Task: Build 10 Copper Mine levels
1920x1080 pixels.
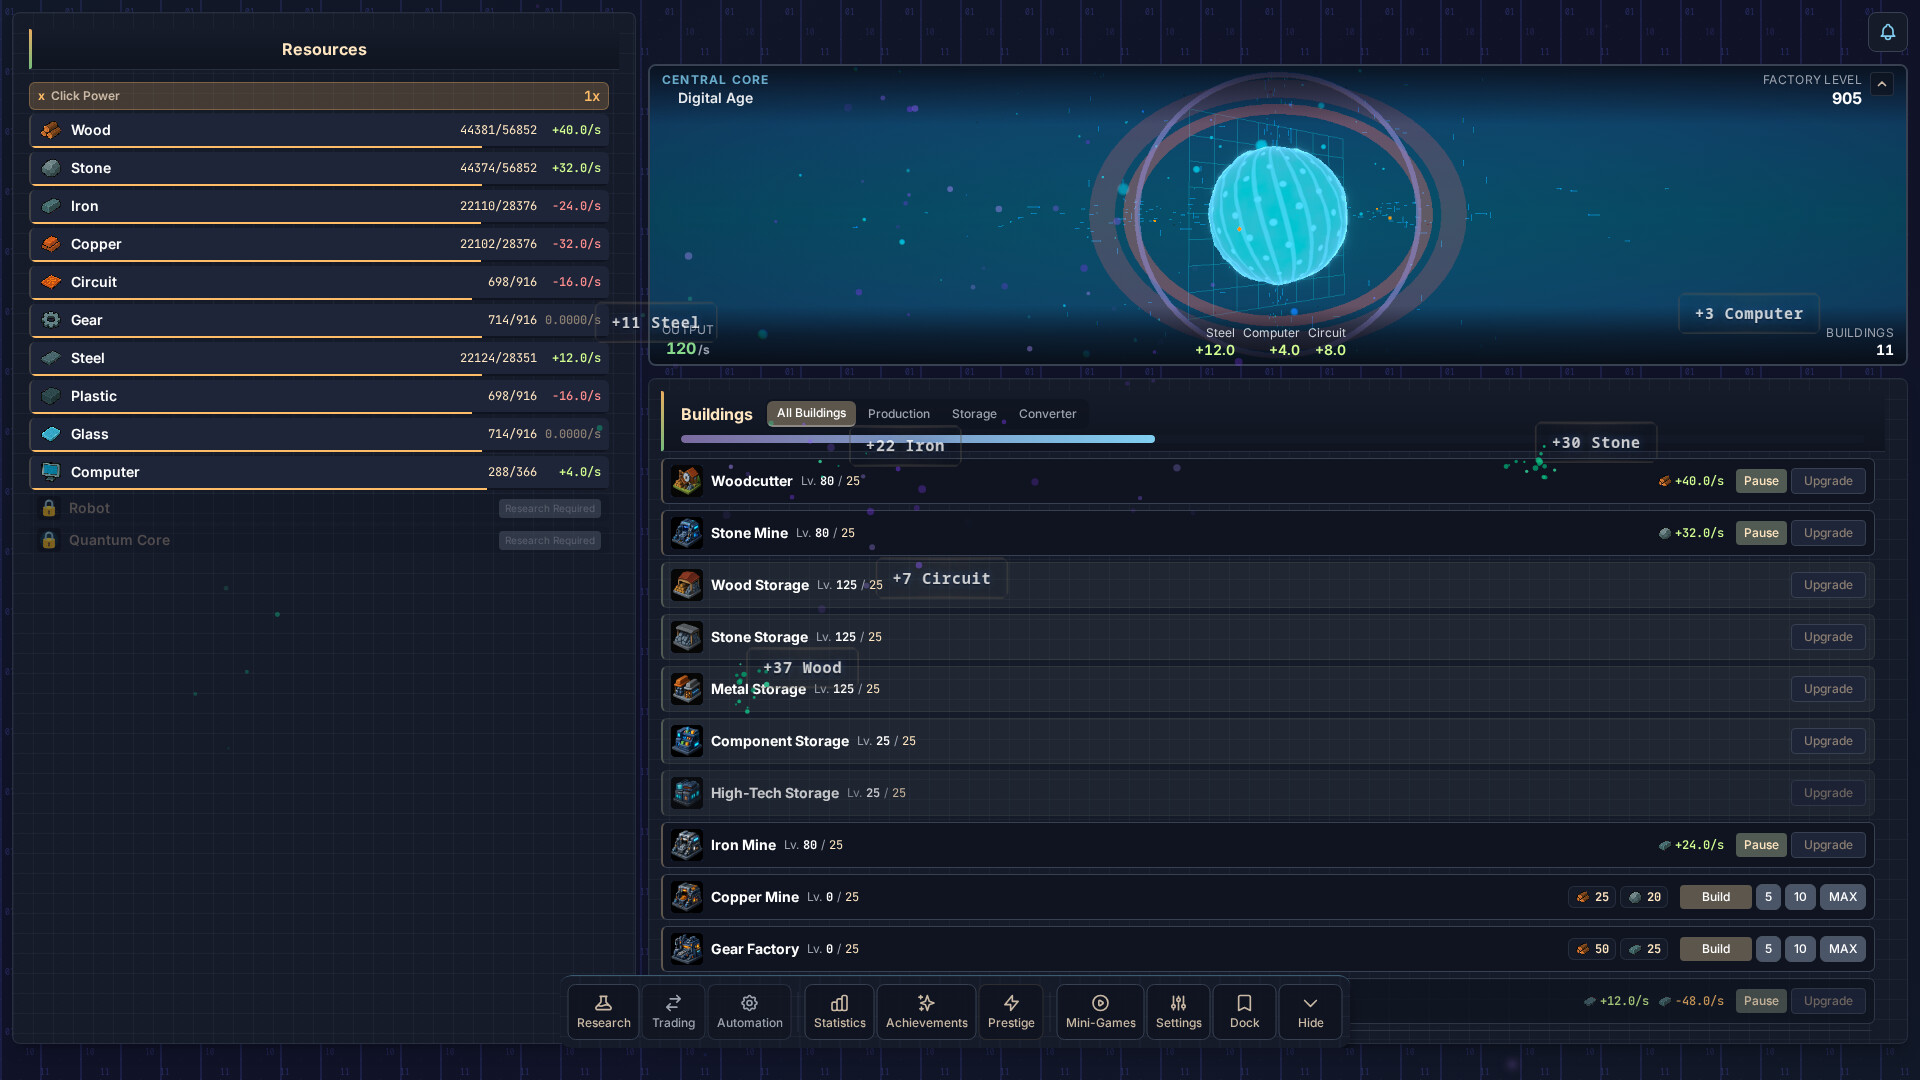Action: 1800,897
